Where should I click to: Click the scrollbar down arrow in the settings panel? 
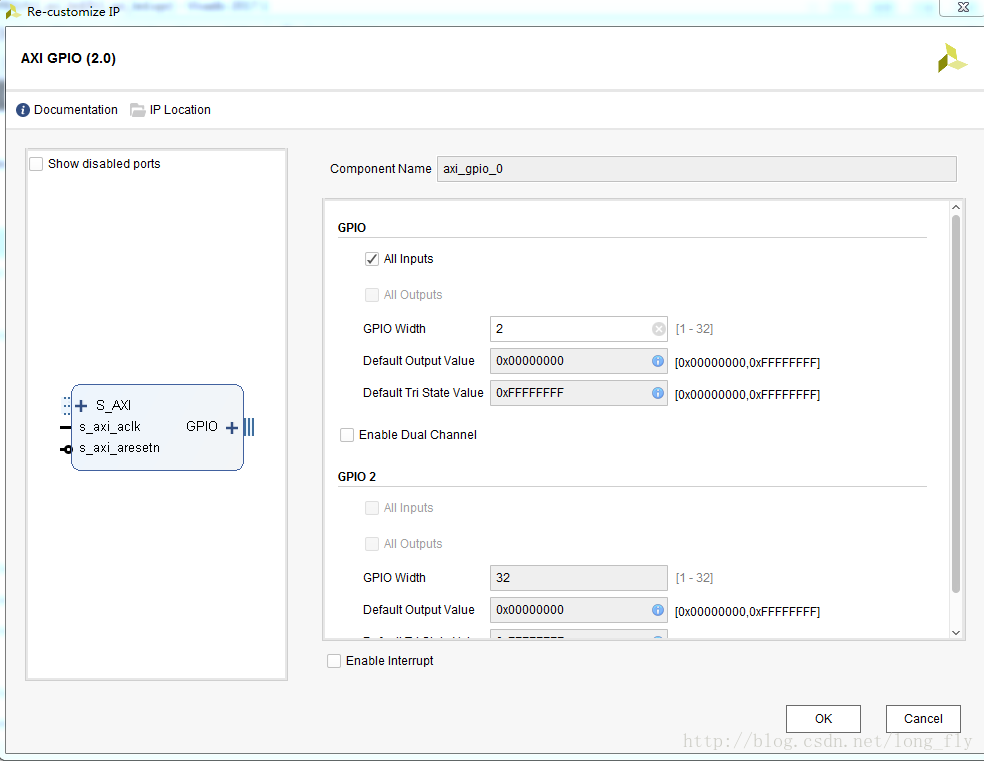(x=956, y=633)
